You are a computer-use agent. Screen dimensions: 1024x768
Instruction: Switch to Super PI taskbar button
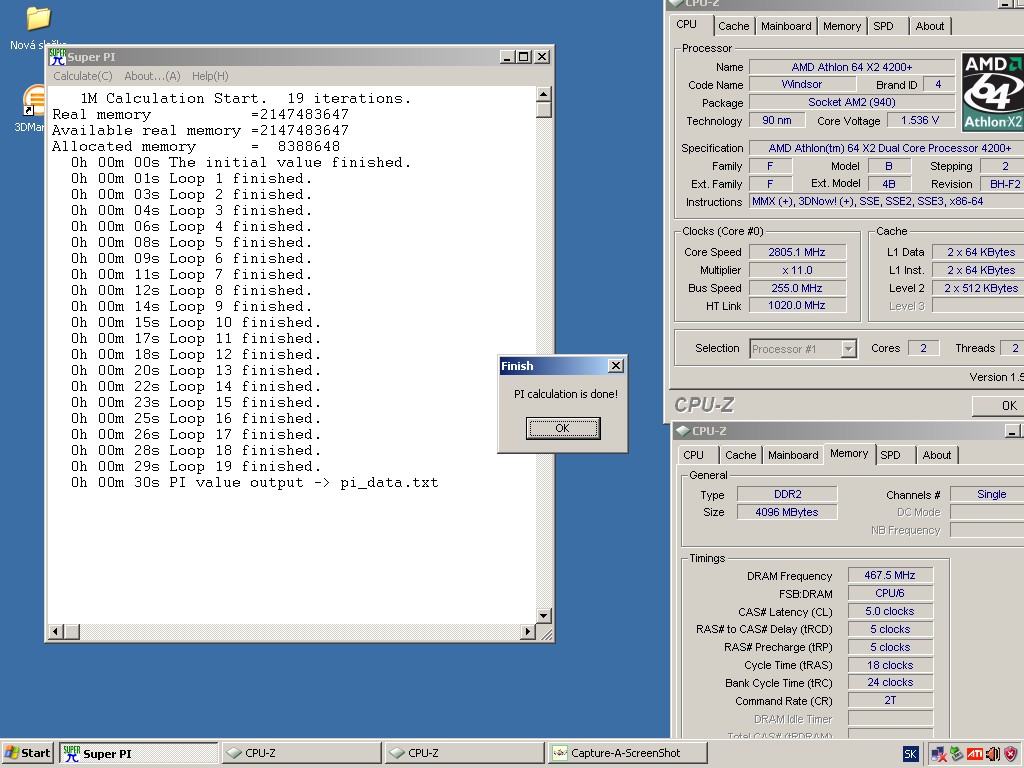pos(138,753)
